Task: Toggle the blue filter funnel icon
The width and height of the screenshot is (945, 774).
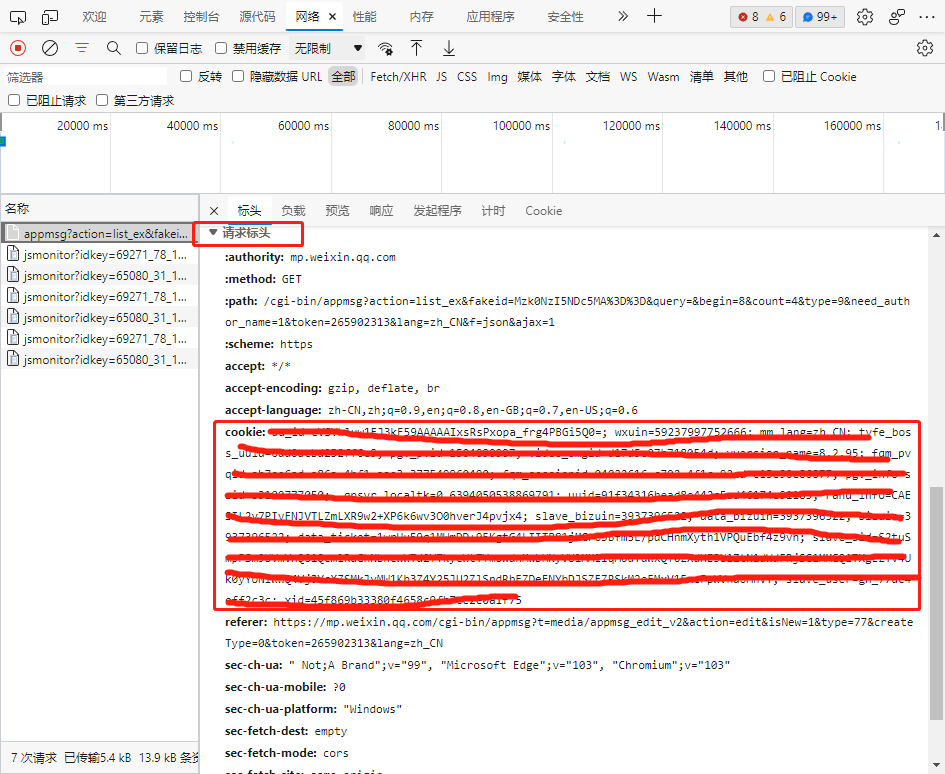Action: click(82, 48)
